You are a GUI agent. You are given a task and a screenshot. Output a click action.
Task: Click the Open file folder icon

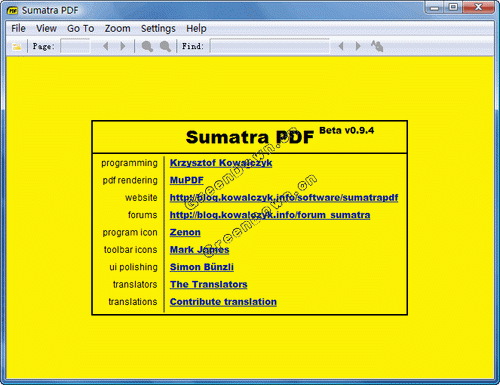16,46
